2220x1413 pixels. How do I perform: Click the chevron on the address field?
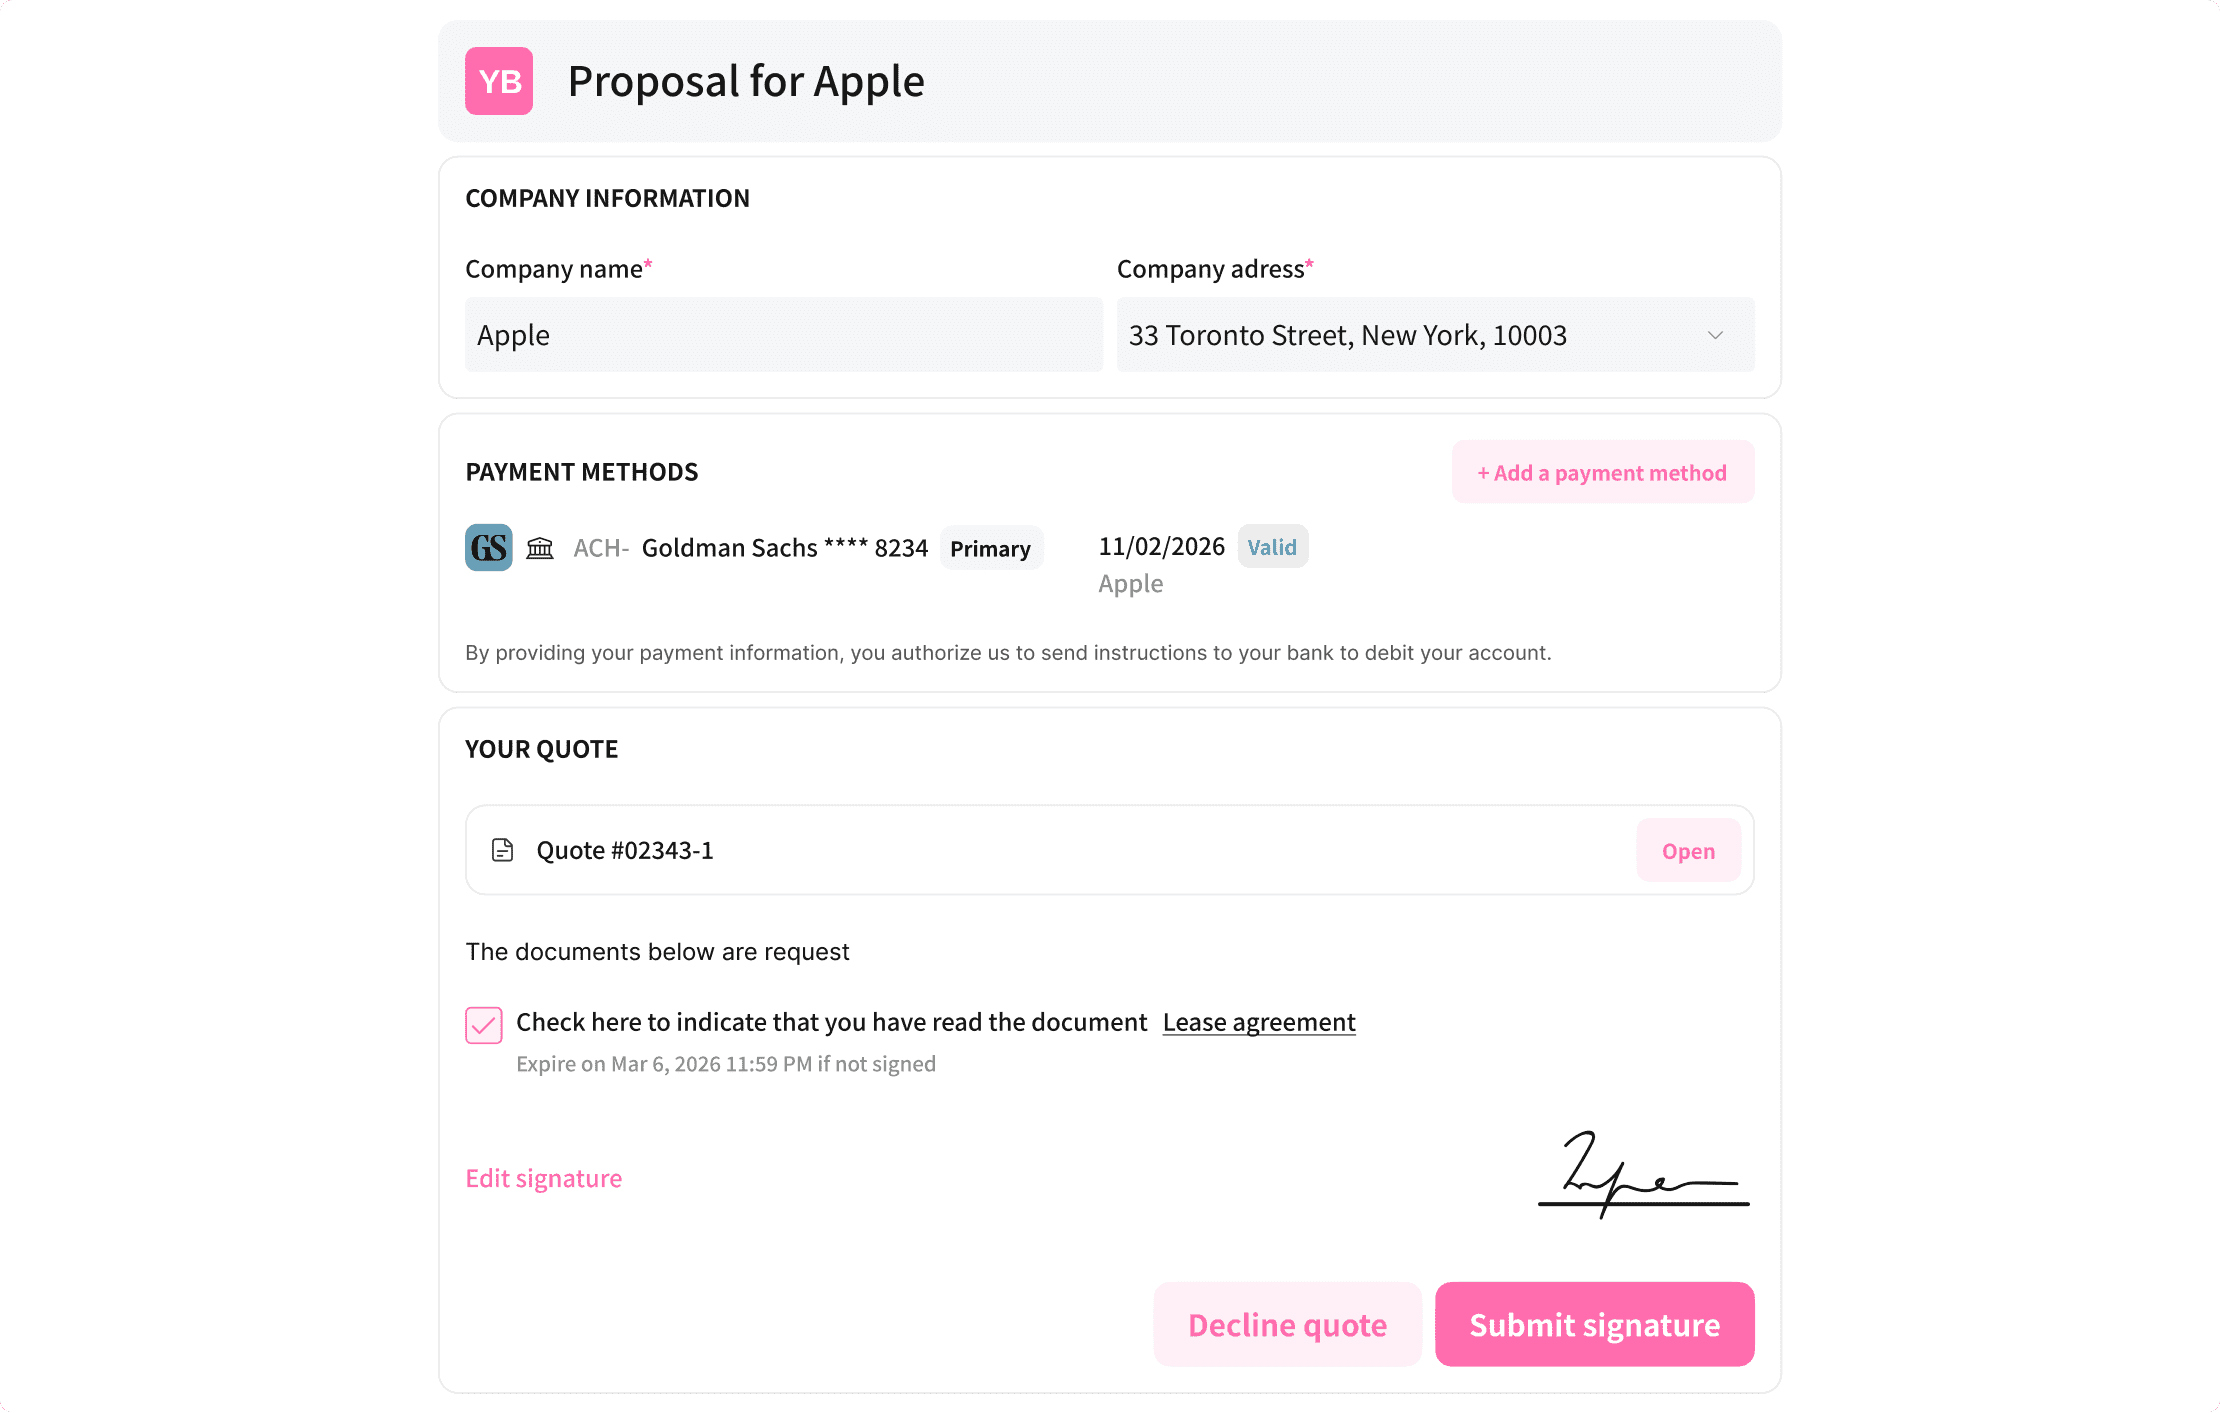pos(1714,335)
